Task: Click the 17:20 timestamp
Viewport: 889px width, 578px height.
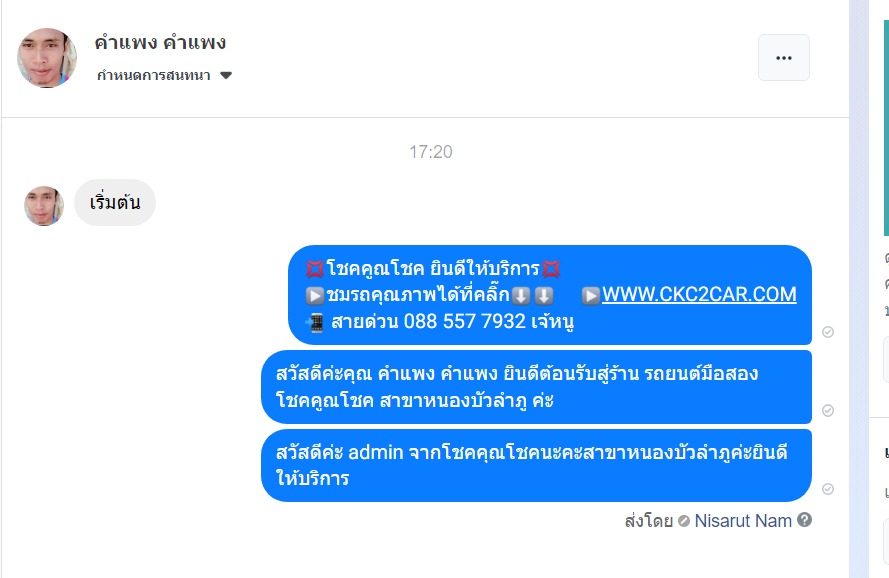Action: click(x=431, y=152)
